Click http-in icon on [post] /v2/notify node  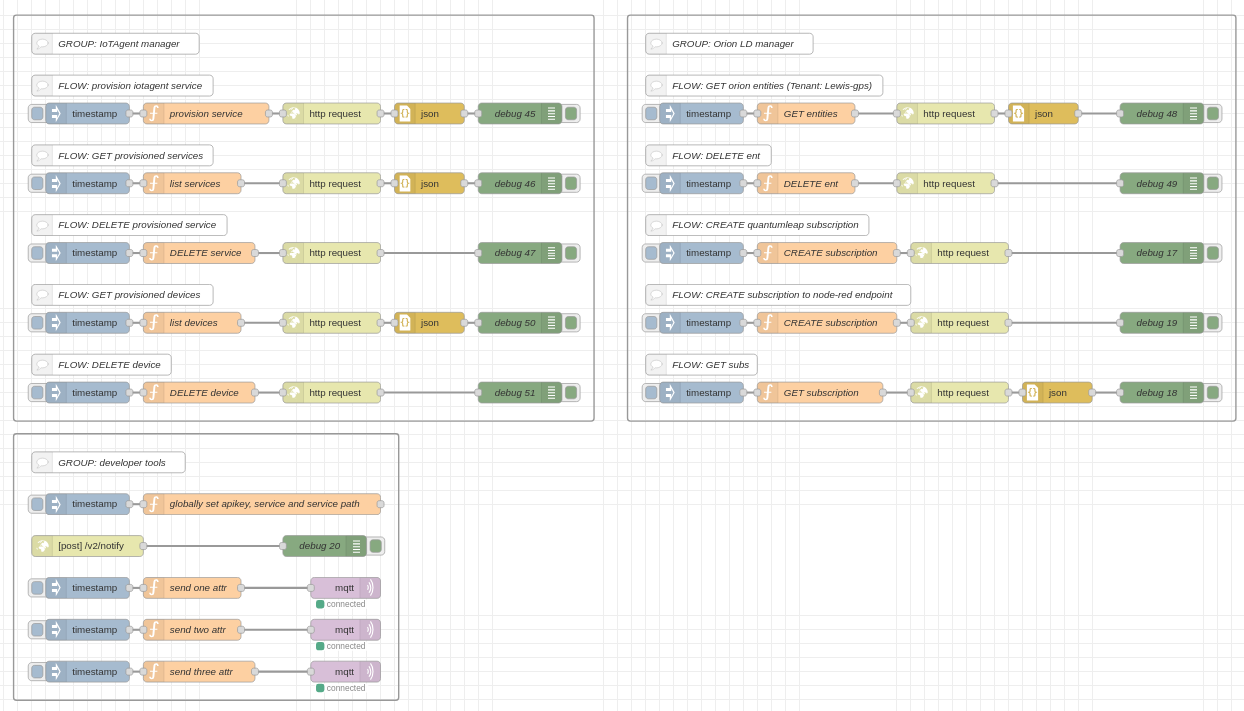tap(43, 546)
